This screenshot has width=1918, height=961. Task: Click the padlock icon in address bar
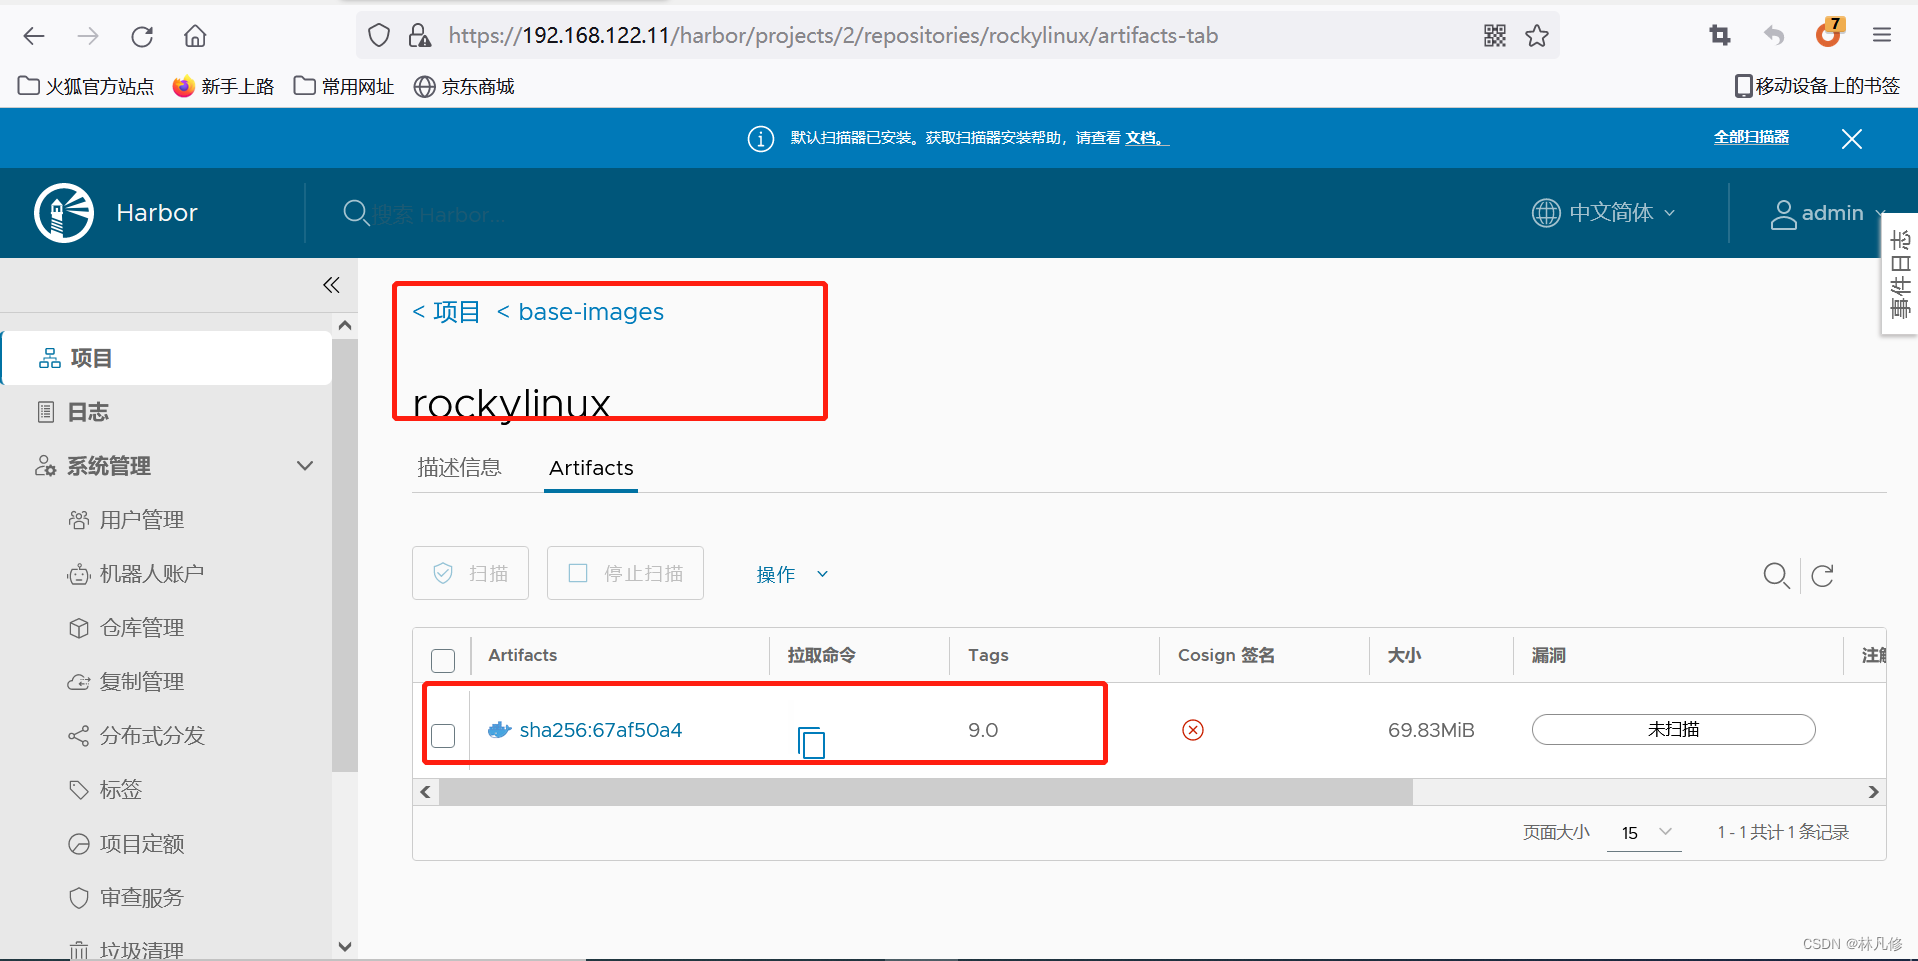(x=420, y=36)
